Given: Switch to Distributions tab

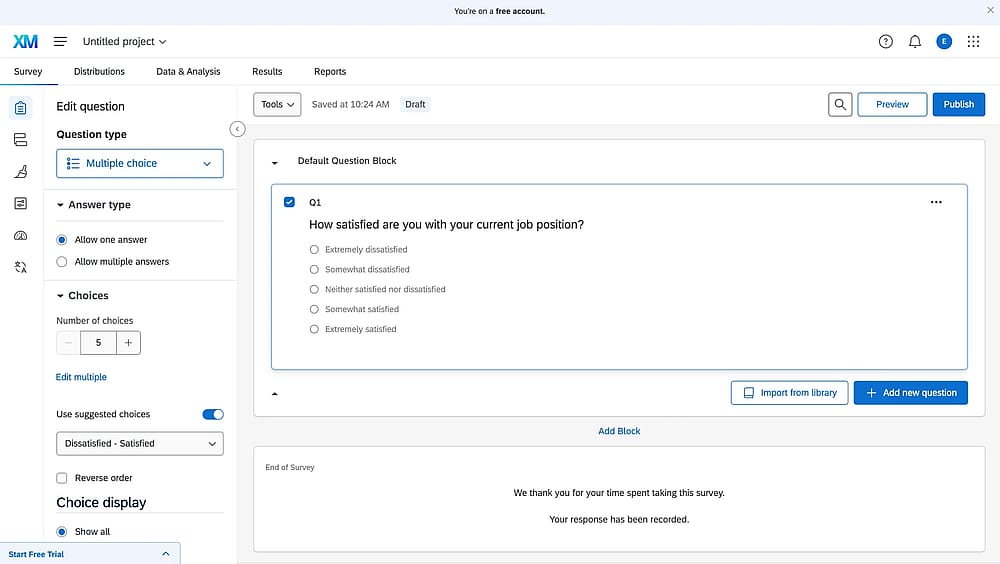Looking at the screenshot, I should [99, 71].
